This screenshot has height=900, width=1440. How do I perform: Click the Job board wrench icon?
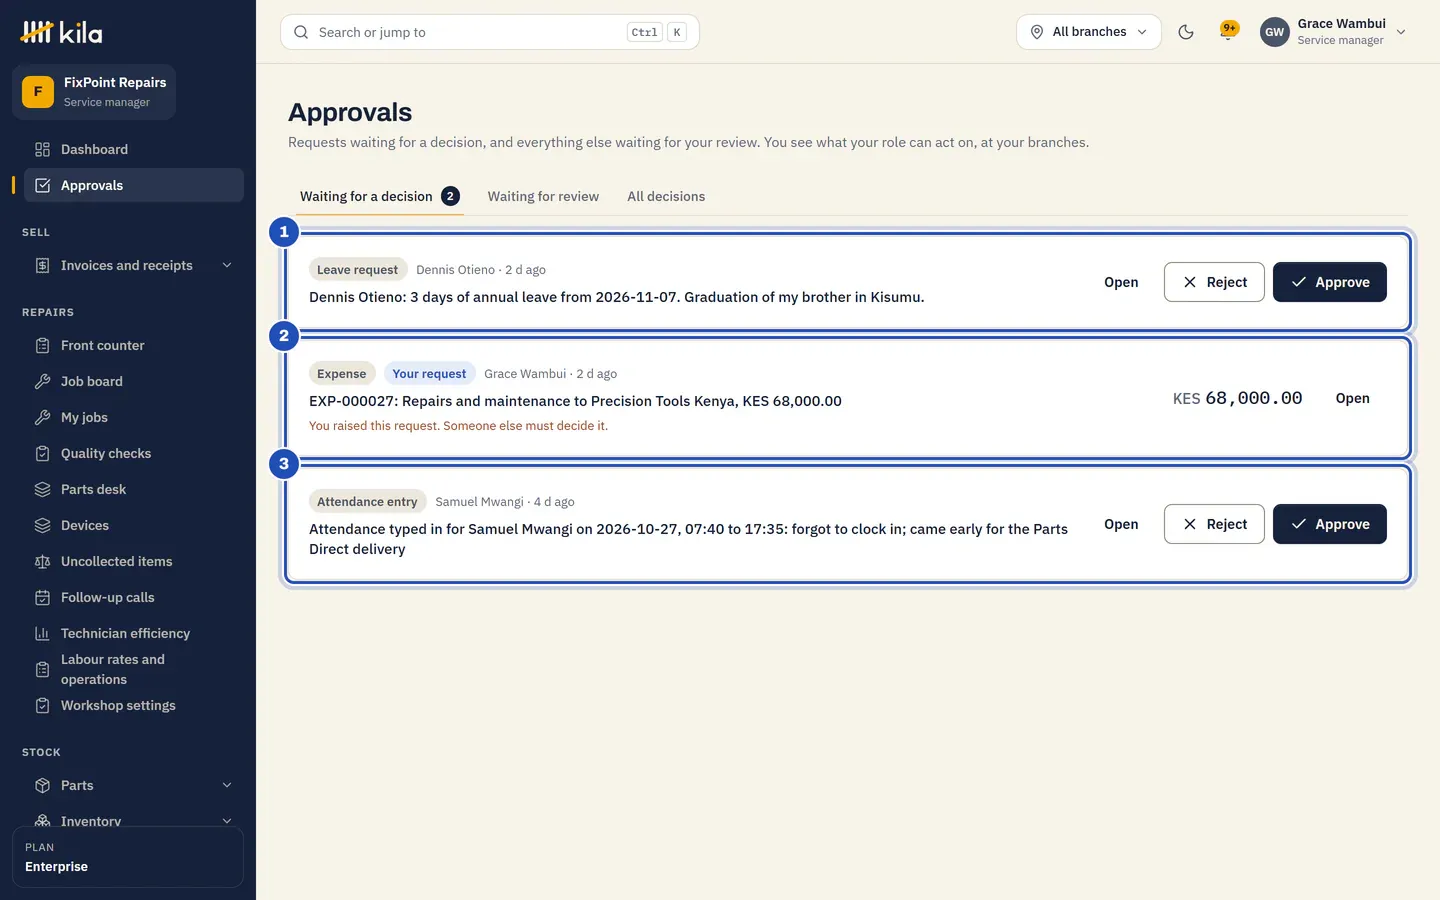tap(42, 381)
